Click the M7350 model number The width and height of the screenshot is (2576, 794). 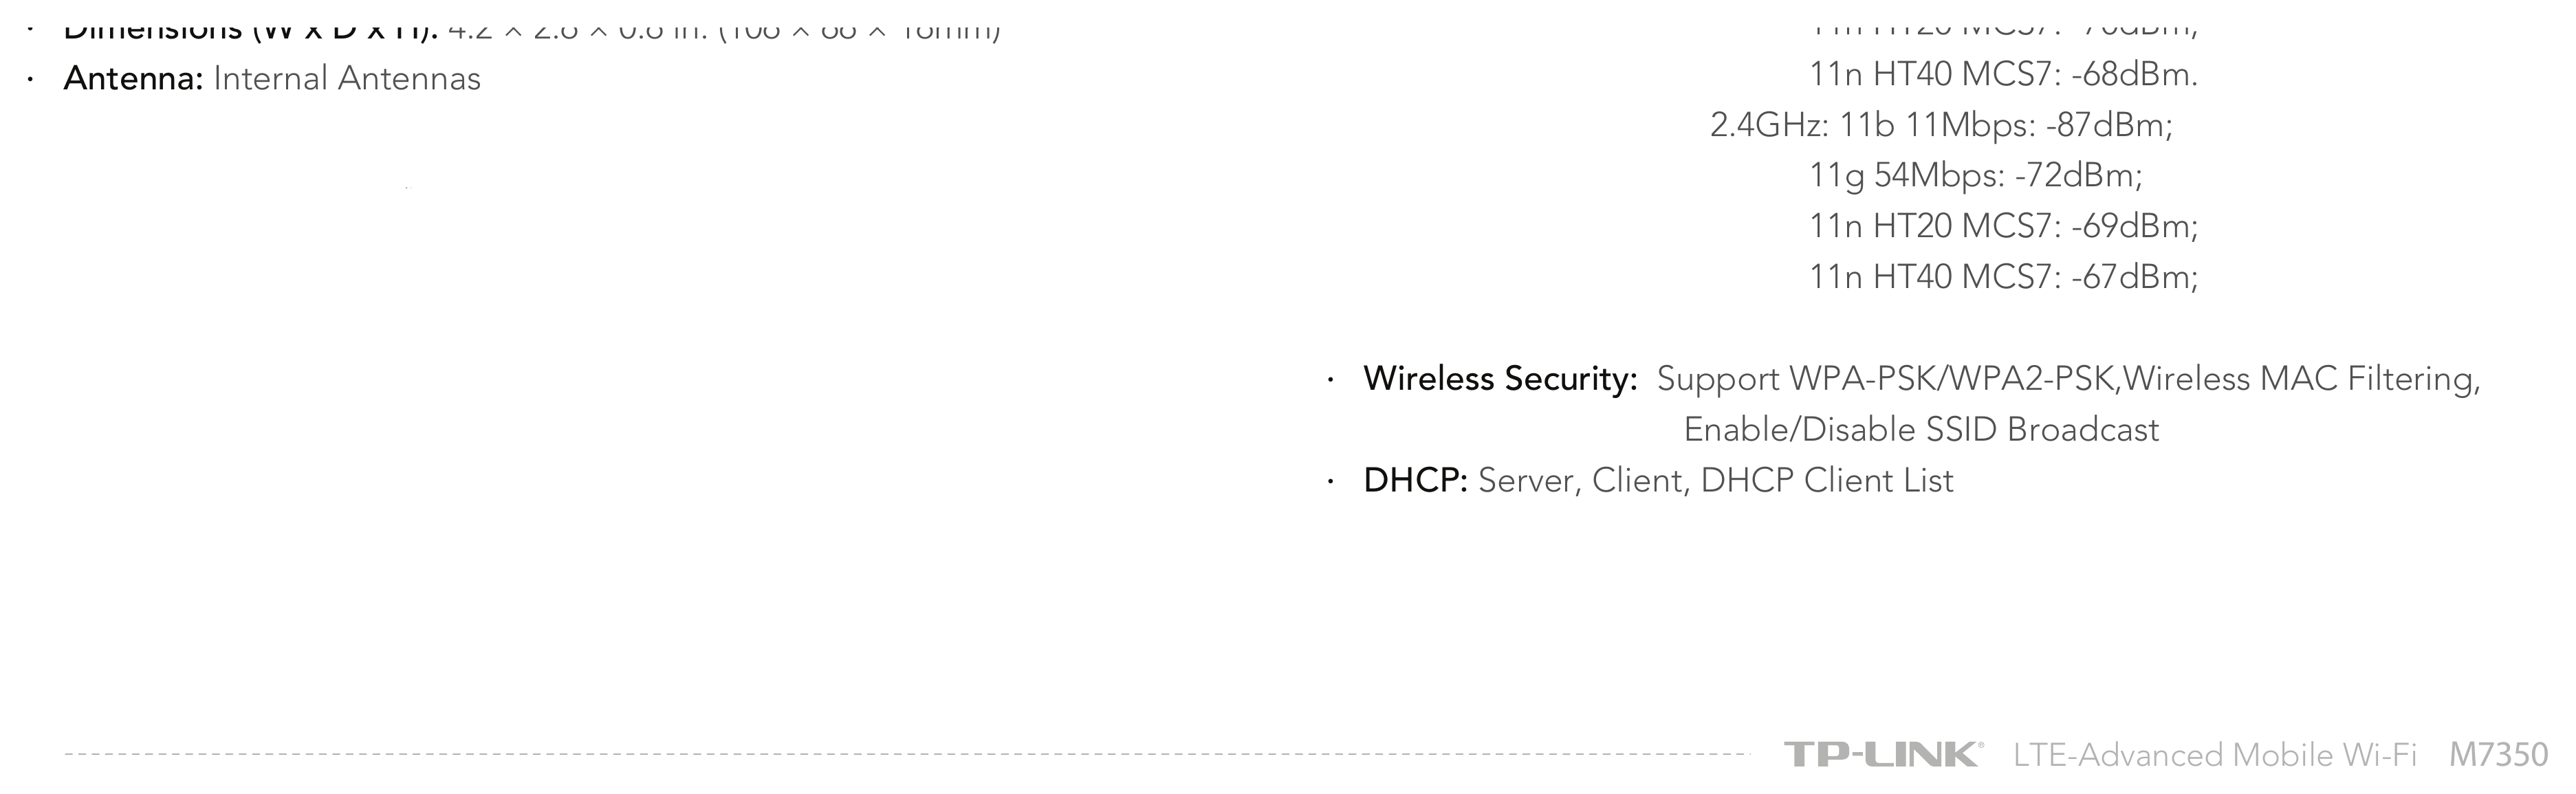pyautogui.click(x=2498, y=754)
